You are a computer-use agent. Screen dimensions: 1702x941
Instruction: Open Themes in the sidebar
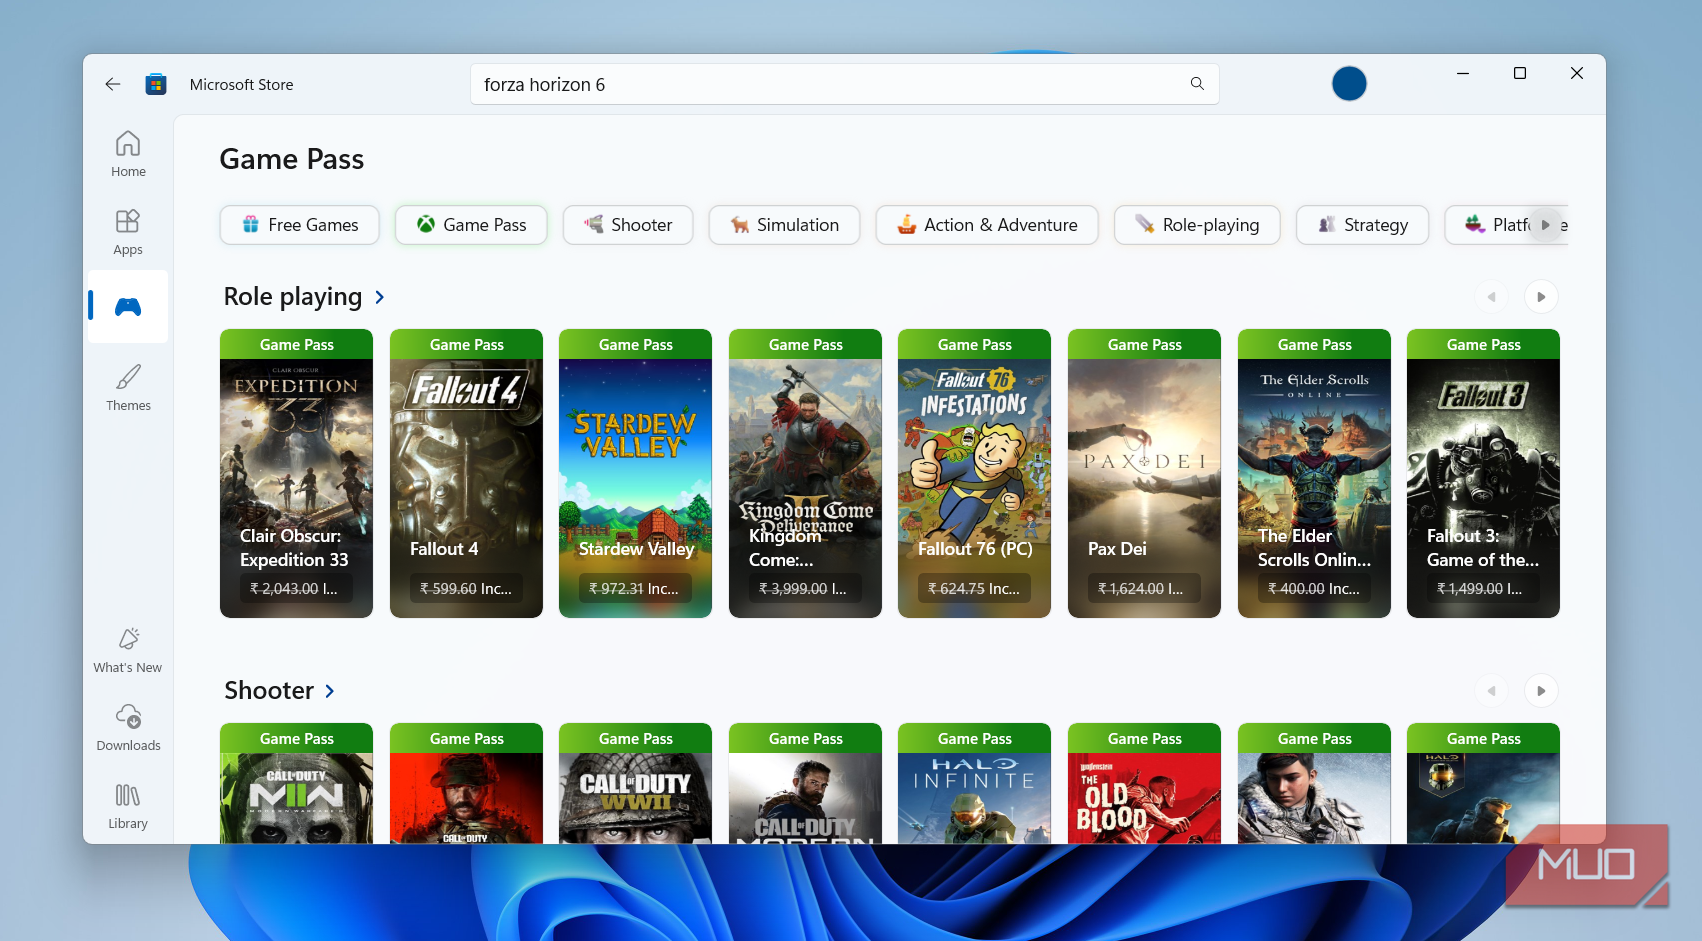click(x=128, y=388)
